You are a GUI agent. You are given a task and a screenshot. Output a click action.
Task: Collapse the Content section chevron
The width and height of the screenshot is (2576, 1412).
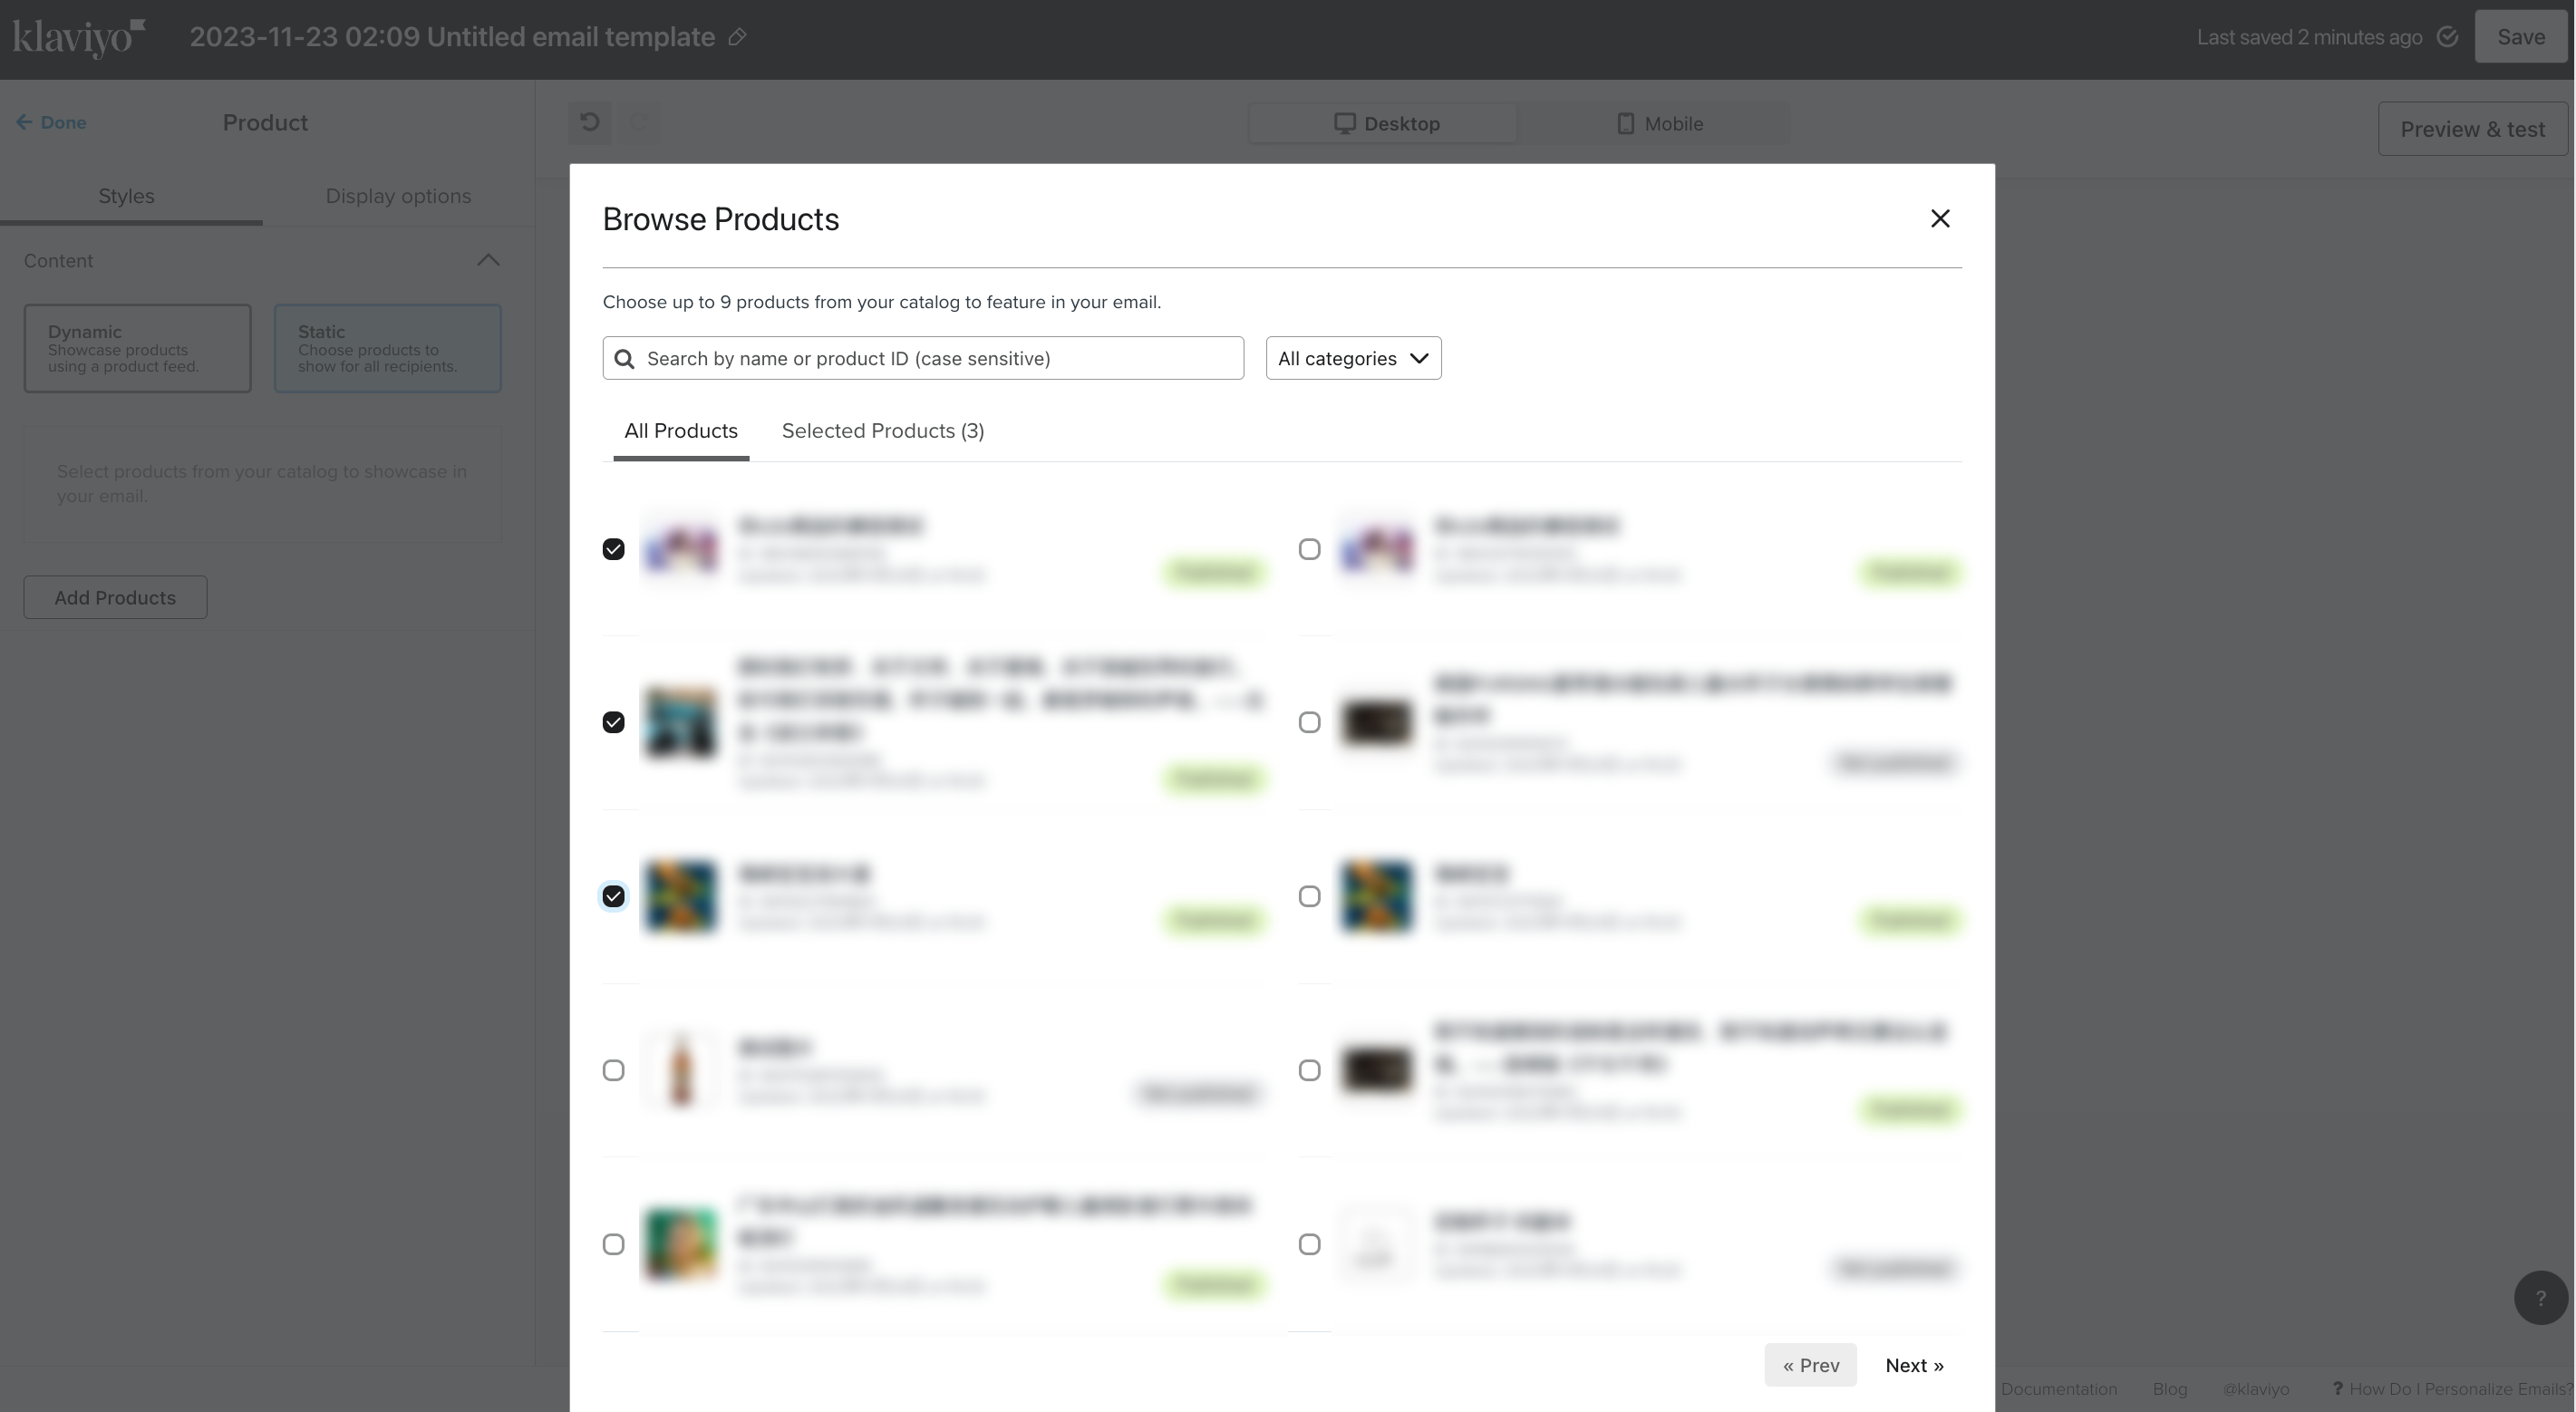click(488, 261)
